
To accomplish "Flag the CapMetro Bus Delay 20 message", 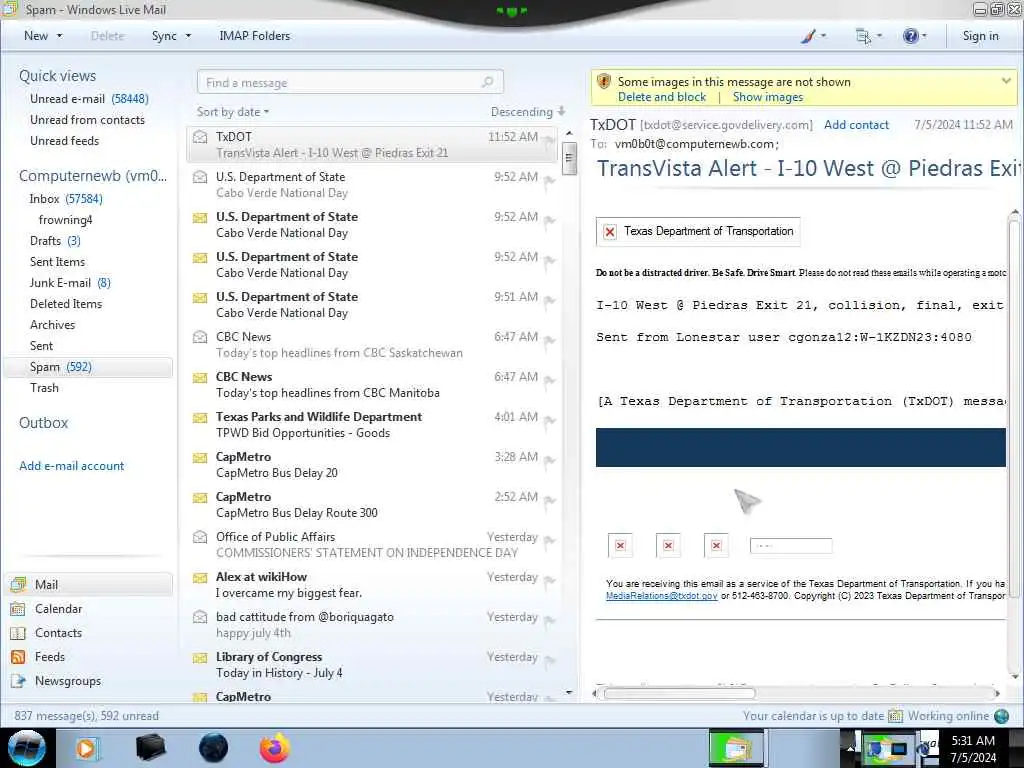I will click(549, 460).
